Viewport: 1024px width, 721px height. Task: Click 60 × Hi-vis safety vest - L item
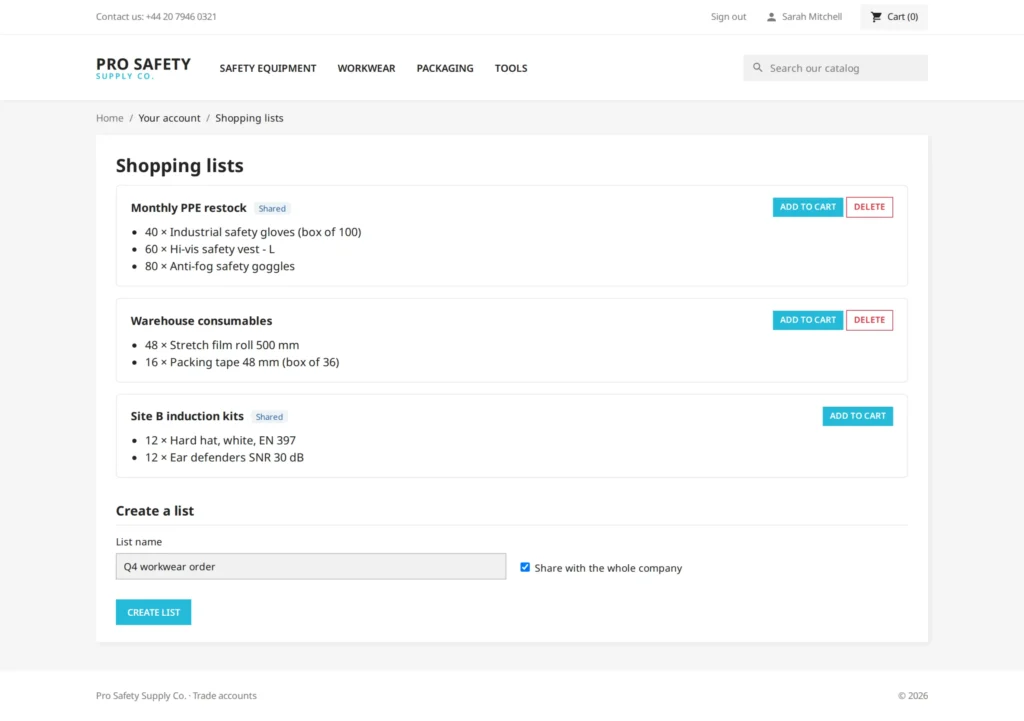point(210,249)
